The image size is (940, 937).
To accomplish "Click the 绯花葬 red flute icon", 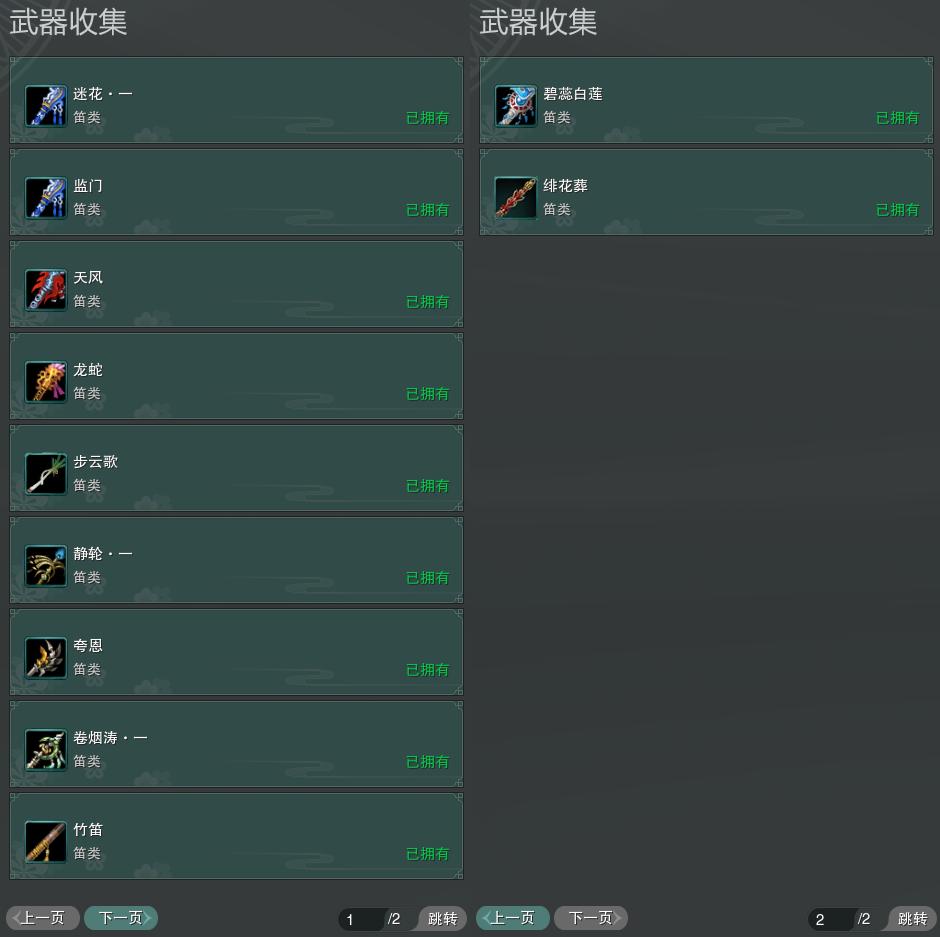I will (516, 197).
